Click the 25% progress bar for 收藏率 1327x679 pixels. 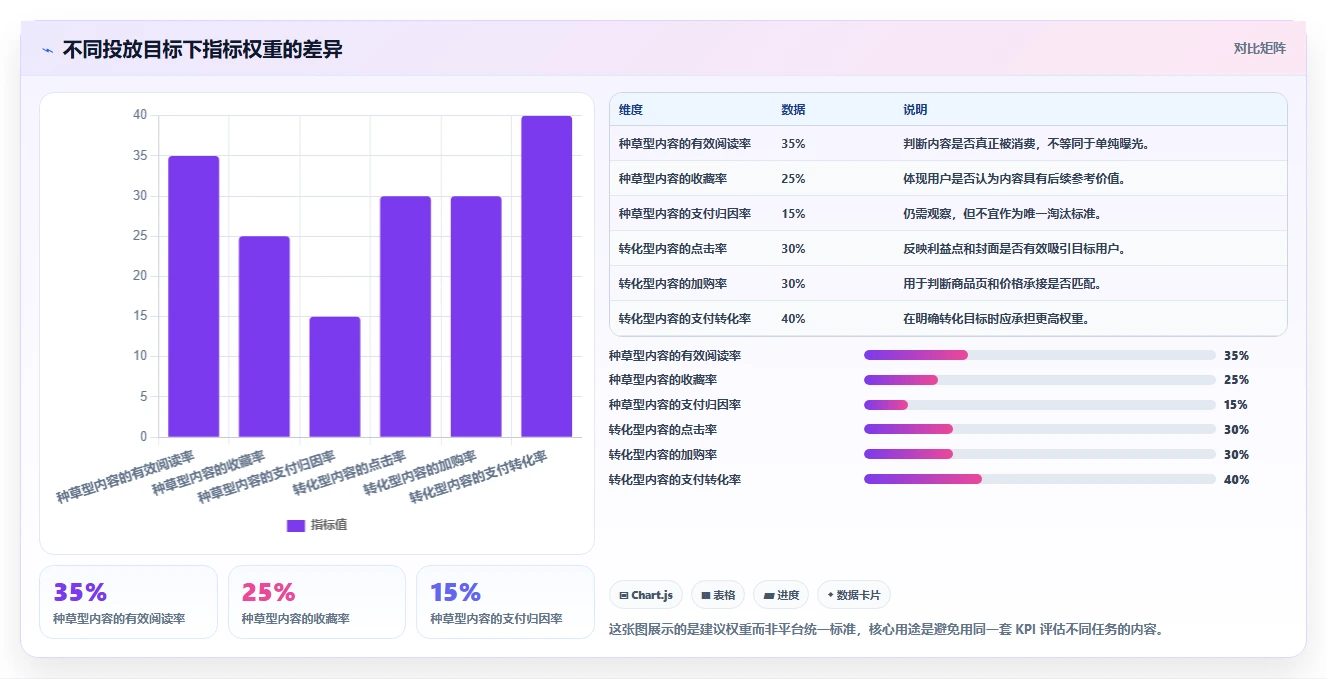tap(1040, 380)
